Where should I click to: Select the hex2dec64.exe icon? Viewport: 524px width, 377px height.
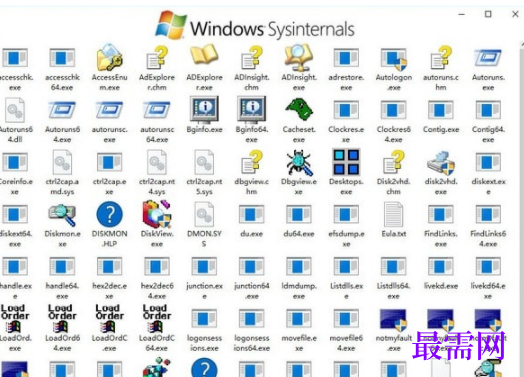[157, 267]
